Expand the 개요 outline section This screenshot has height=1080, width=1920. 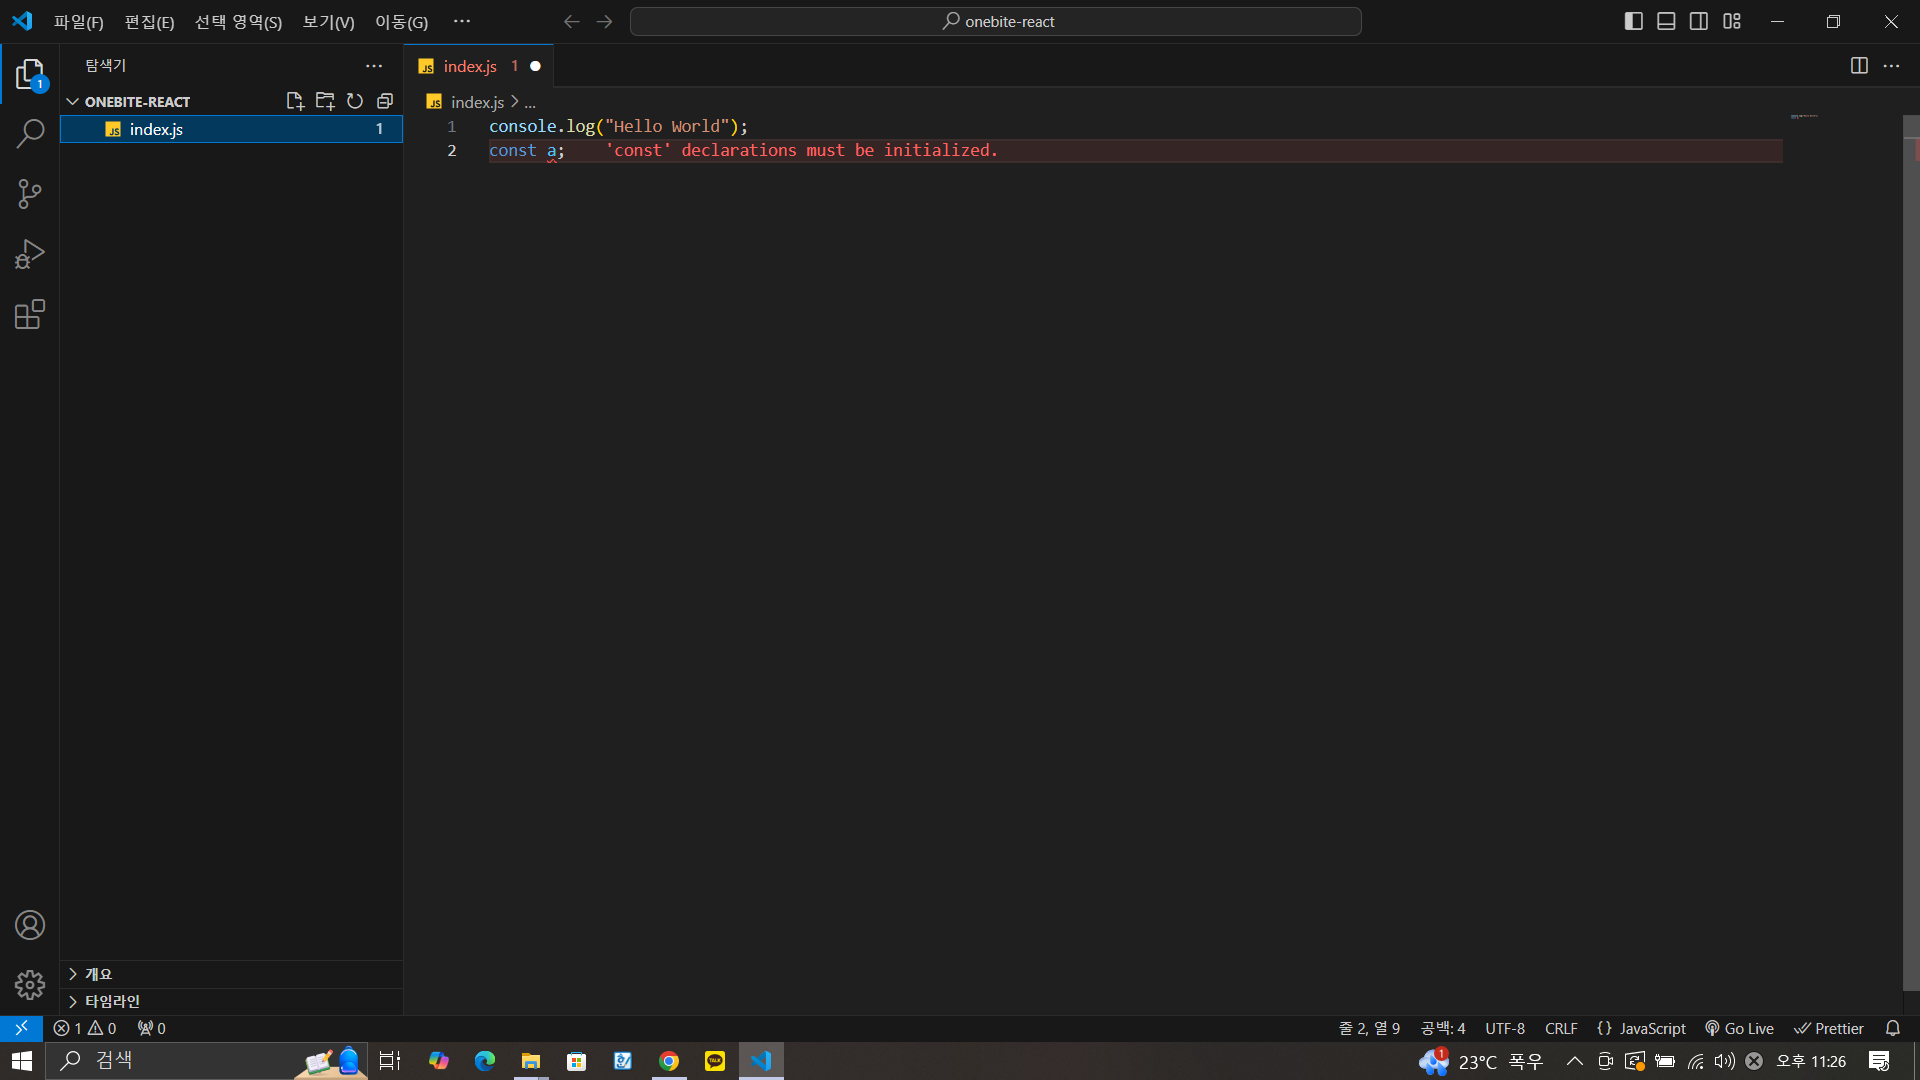click(232, 974)
